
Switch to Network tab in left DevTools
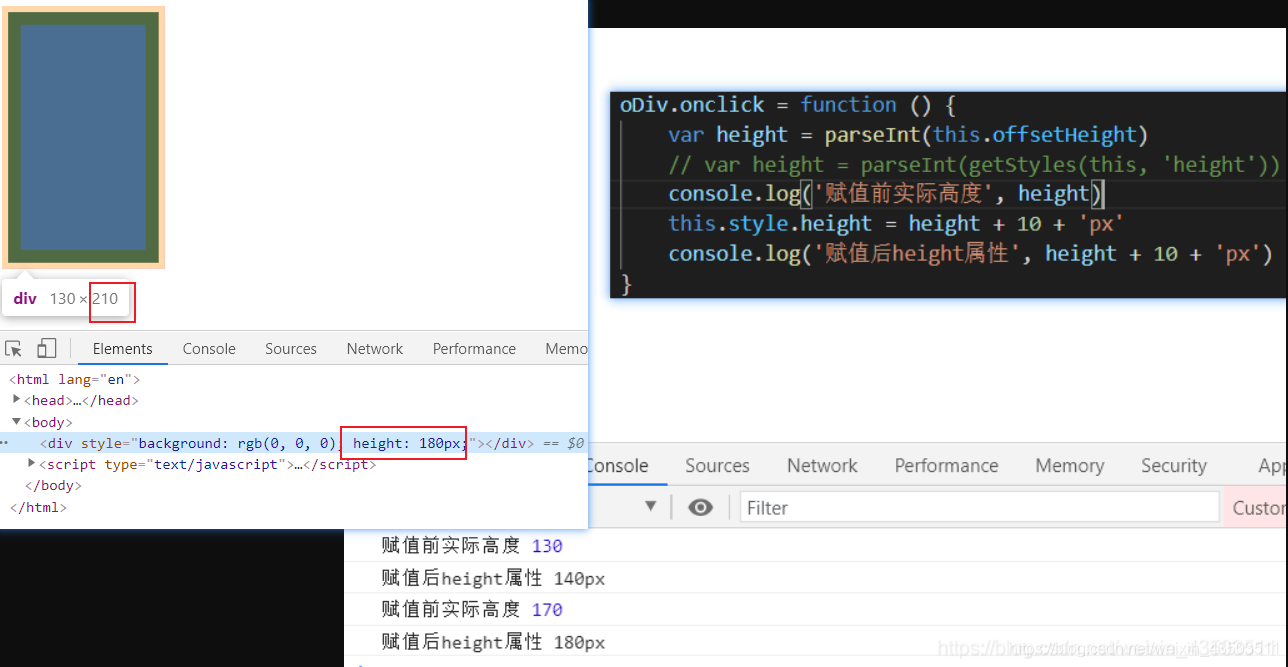pos(375,349)
